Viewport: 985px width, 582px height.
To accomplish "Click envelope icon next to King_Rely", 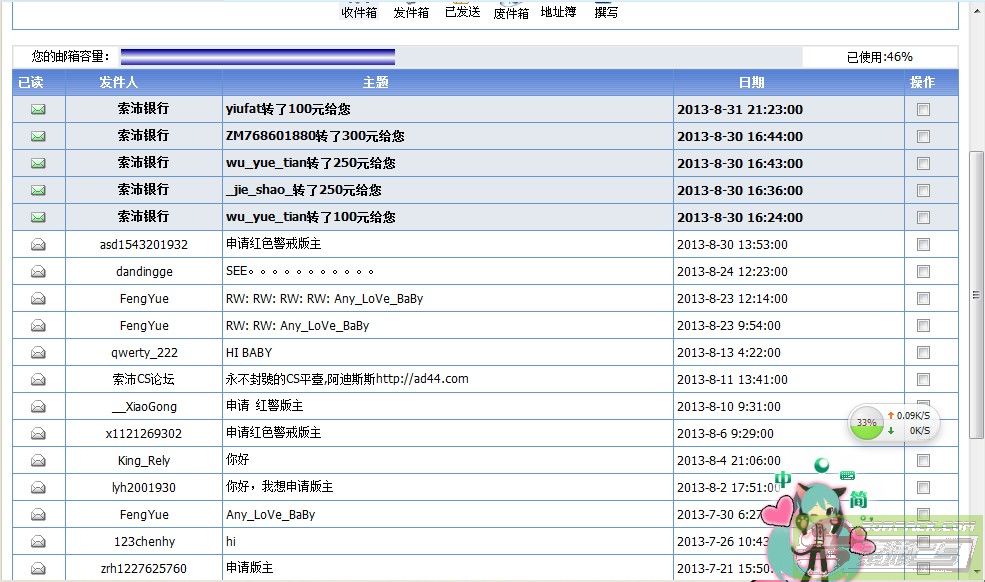I will (38, 460).
